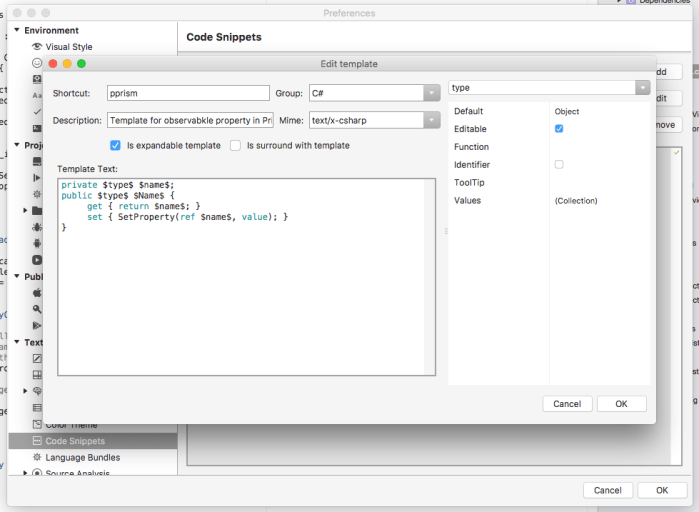Click the Visual Style eye icon
699x512 pixels.
37,47
